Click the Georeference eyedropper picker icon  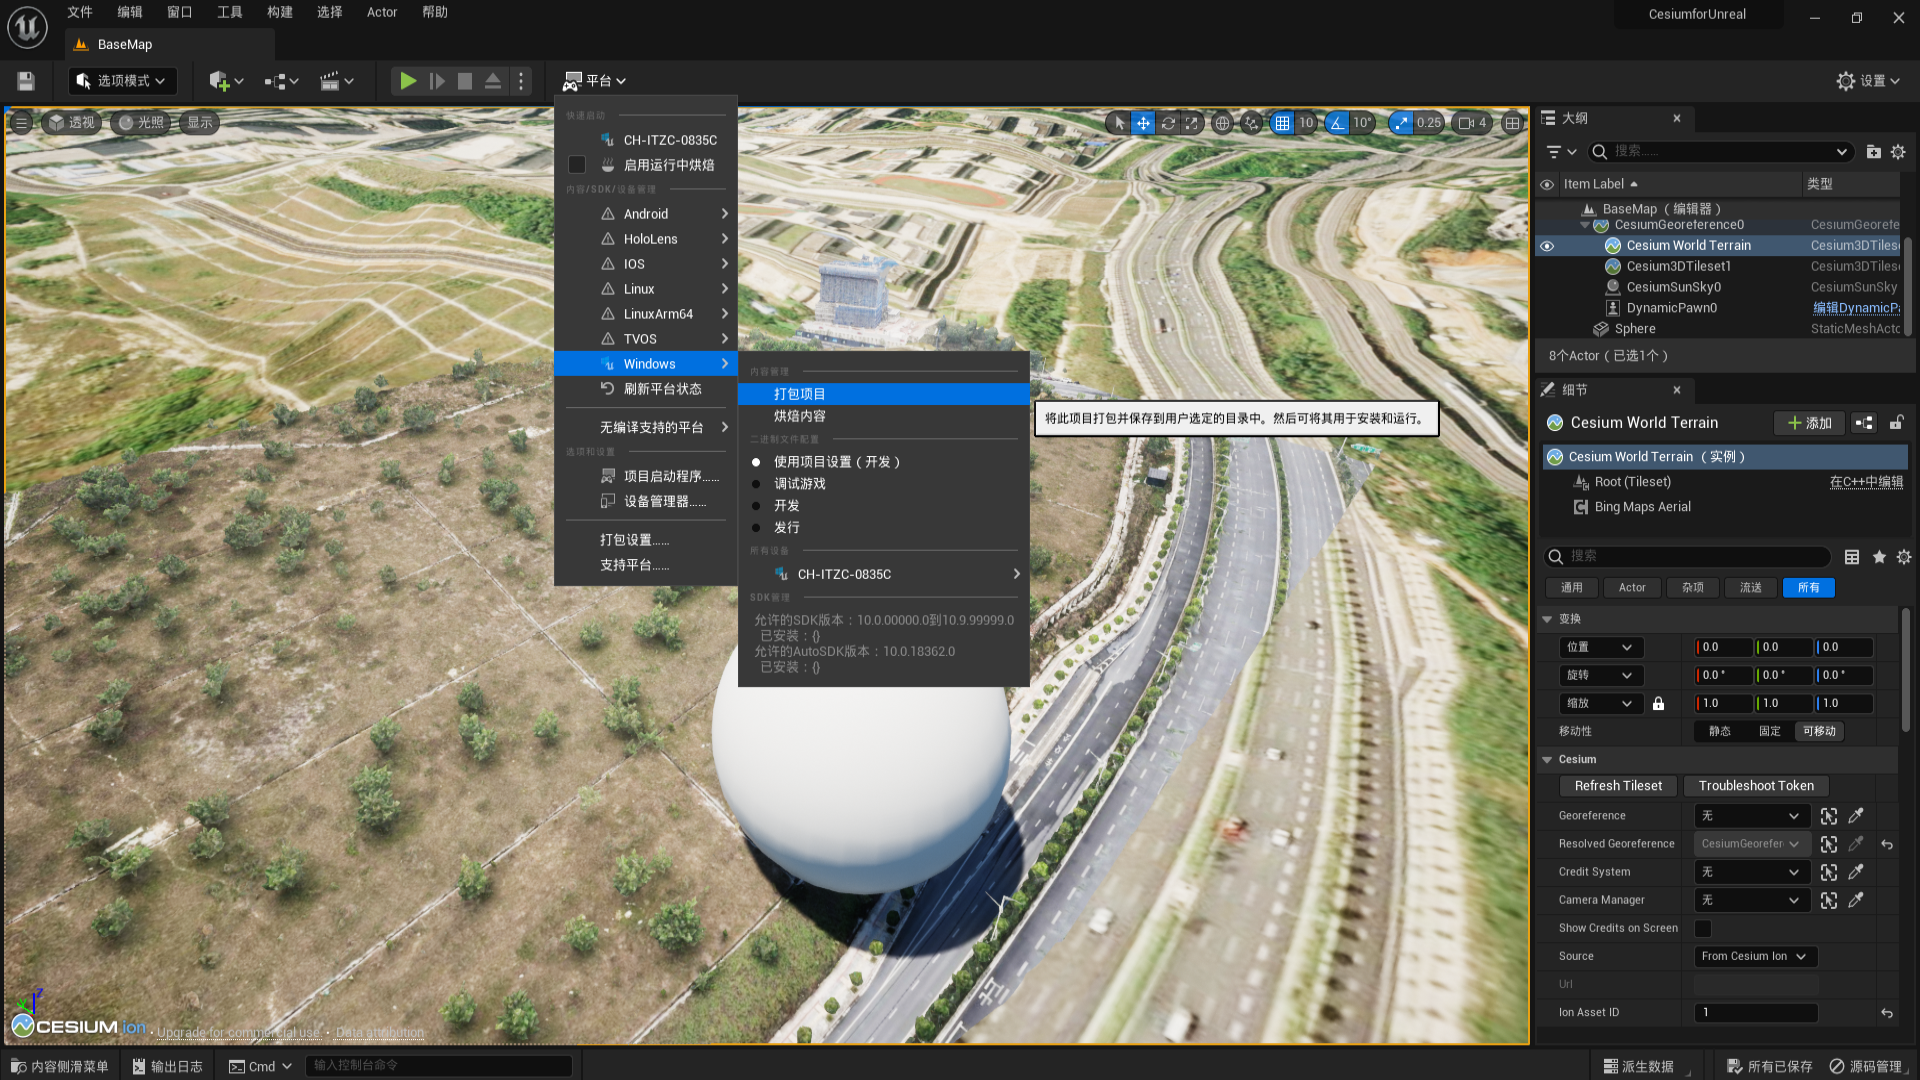coord(1856,816)
